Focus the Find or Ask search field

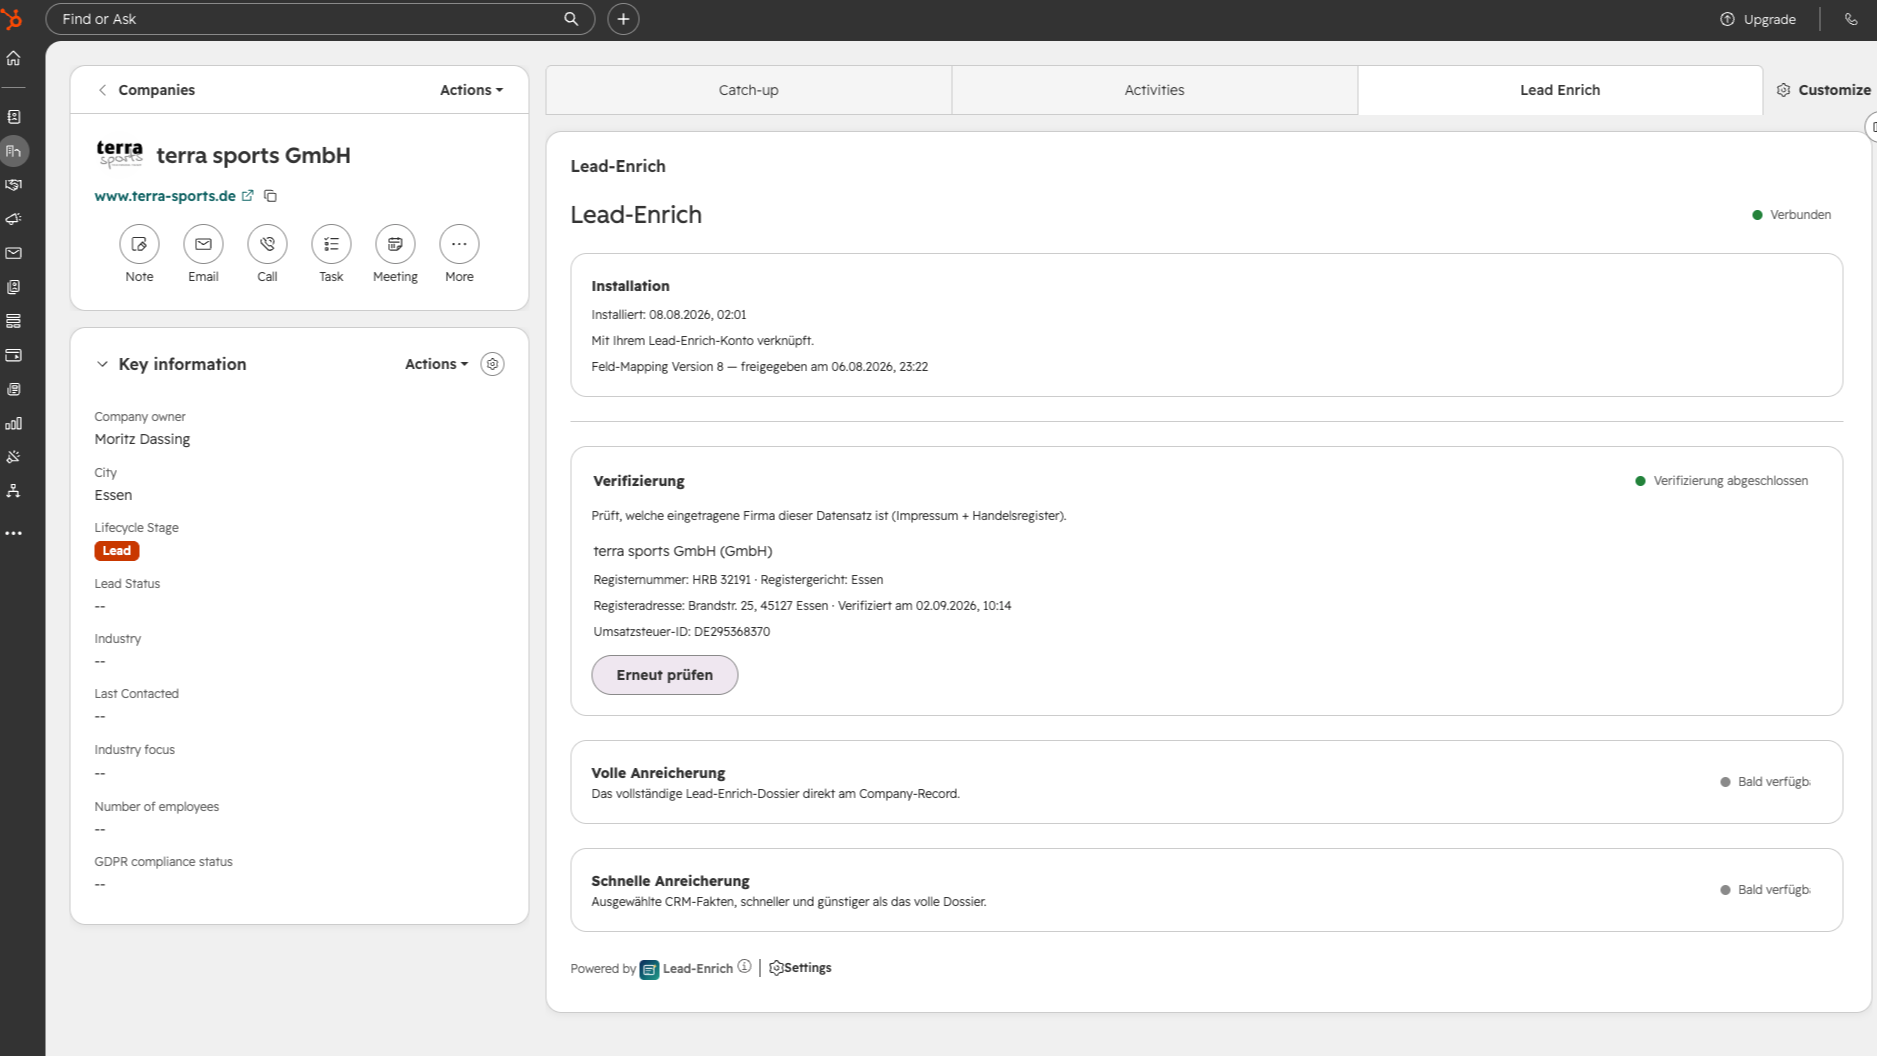tap(320, 19)
